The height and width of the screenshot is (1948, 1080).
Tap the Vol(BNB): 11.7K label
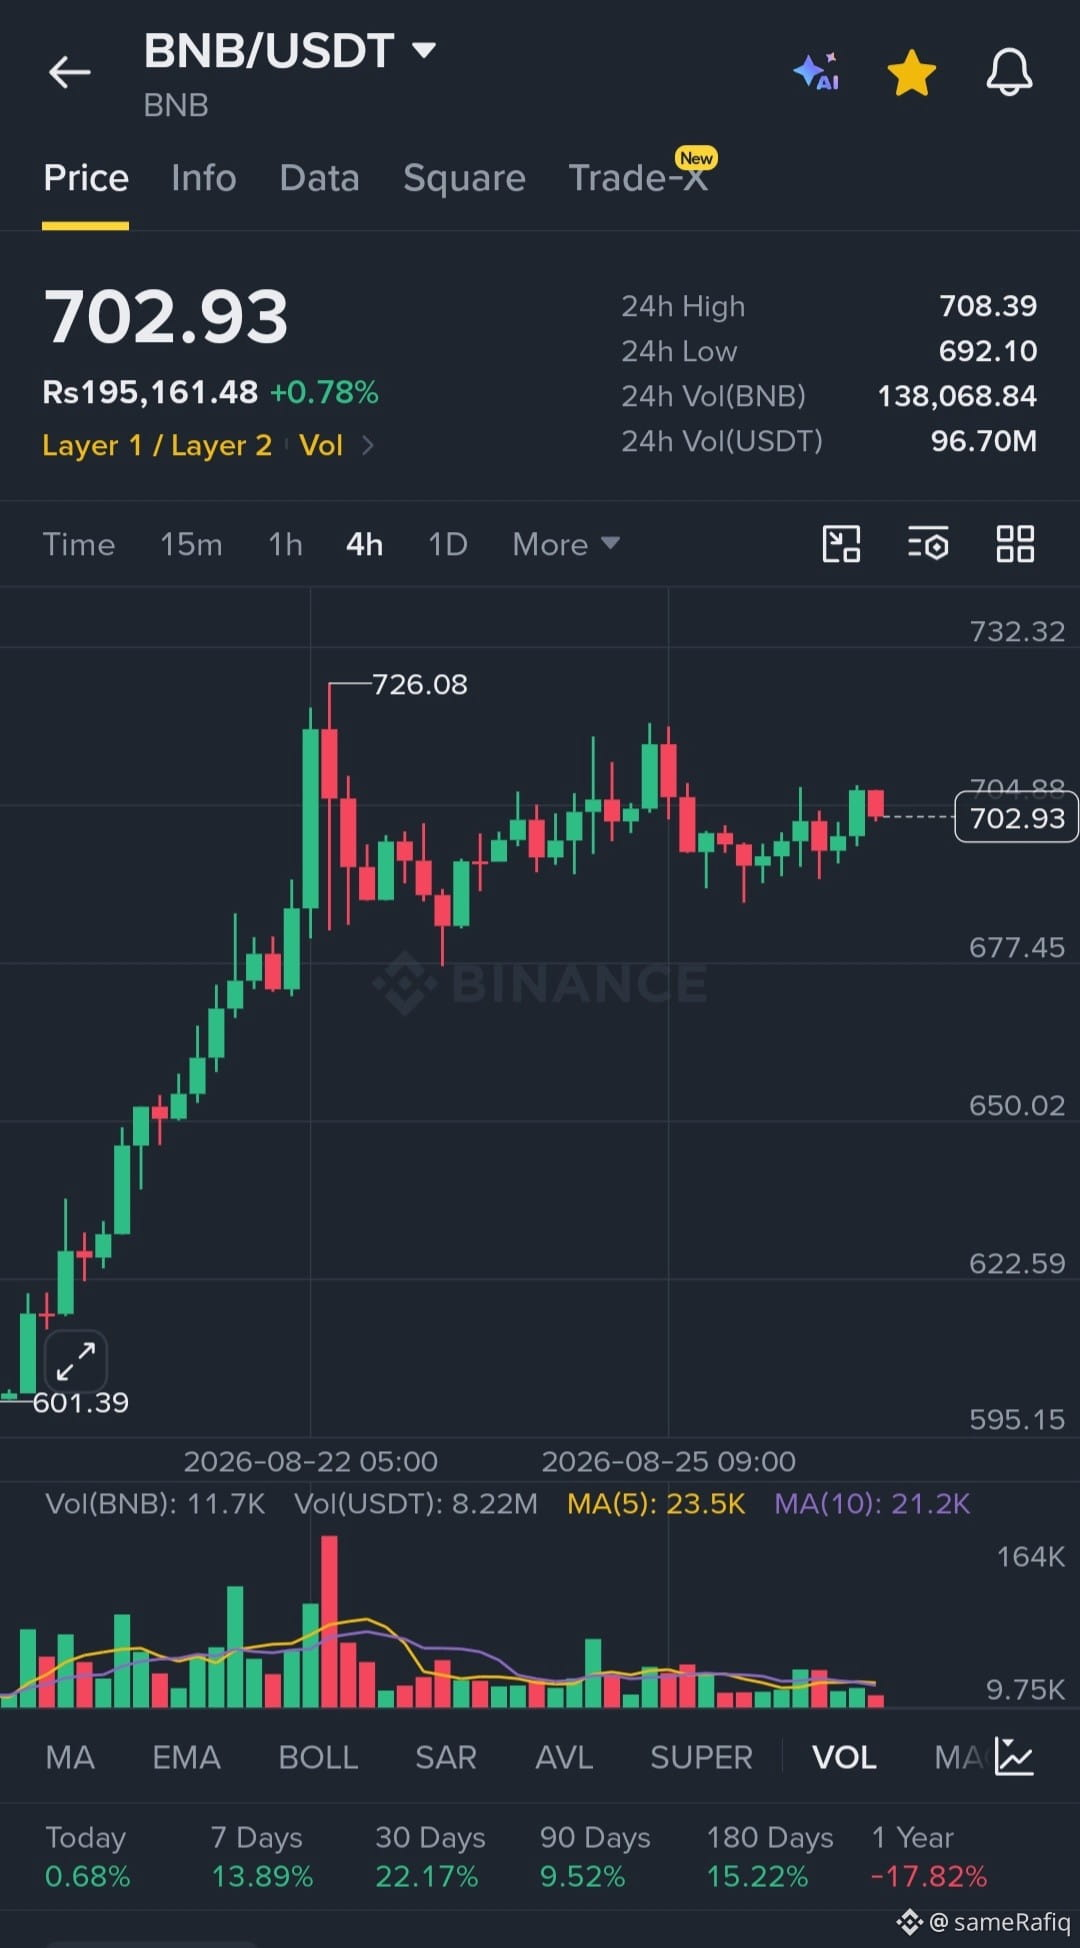tap(155, 1504)
